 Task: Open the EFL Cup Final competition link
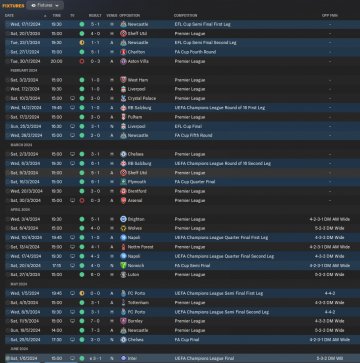point(188,126)
